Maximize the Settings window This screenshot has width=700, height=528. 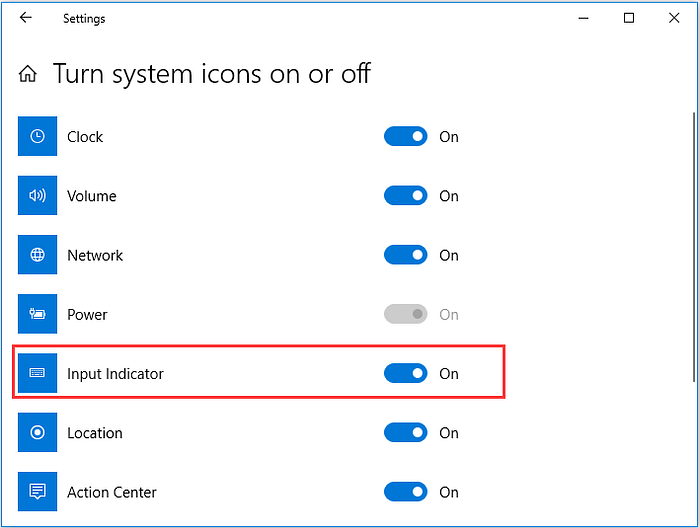click(x=629, y=18)
